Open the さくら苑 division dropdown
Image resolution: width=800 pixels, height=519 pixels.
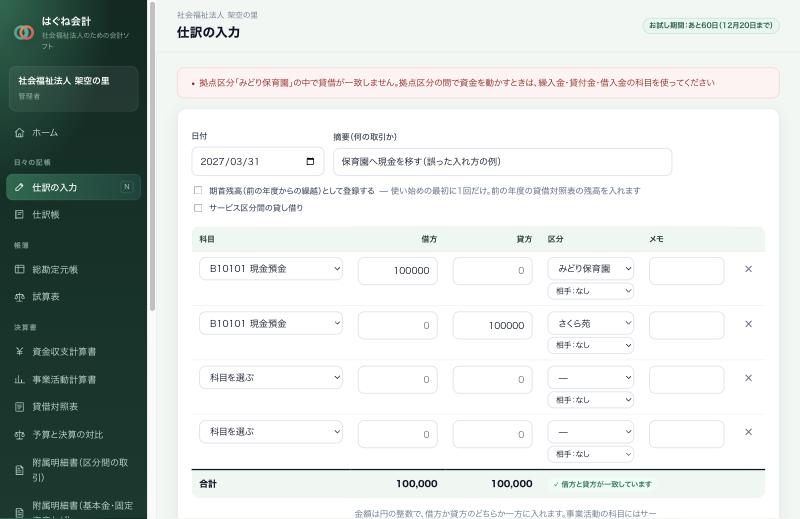pos(591,323)
